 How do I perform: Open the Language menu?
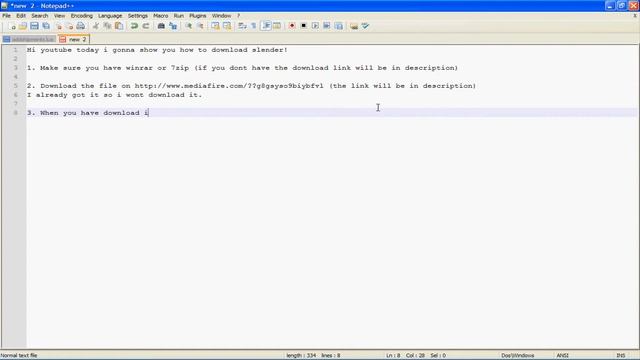[x=110, y=16]
